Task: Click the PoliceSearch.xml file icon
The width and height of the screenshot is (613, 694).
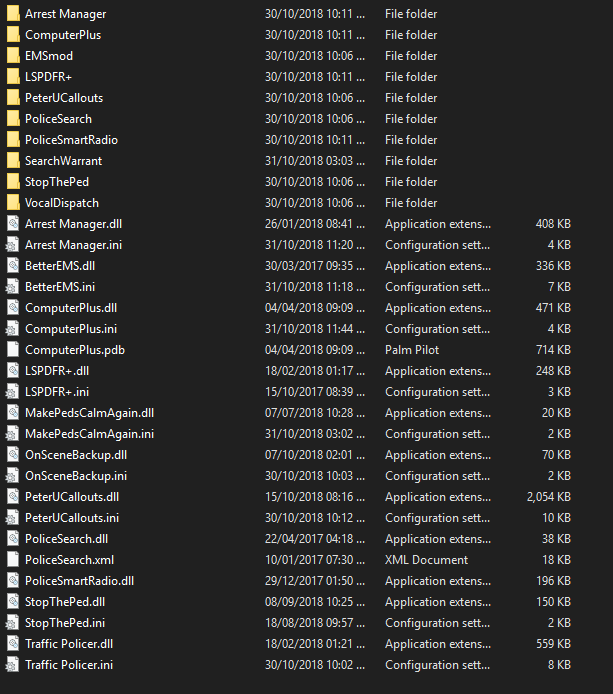Action: coord(13,560)
